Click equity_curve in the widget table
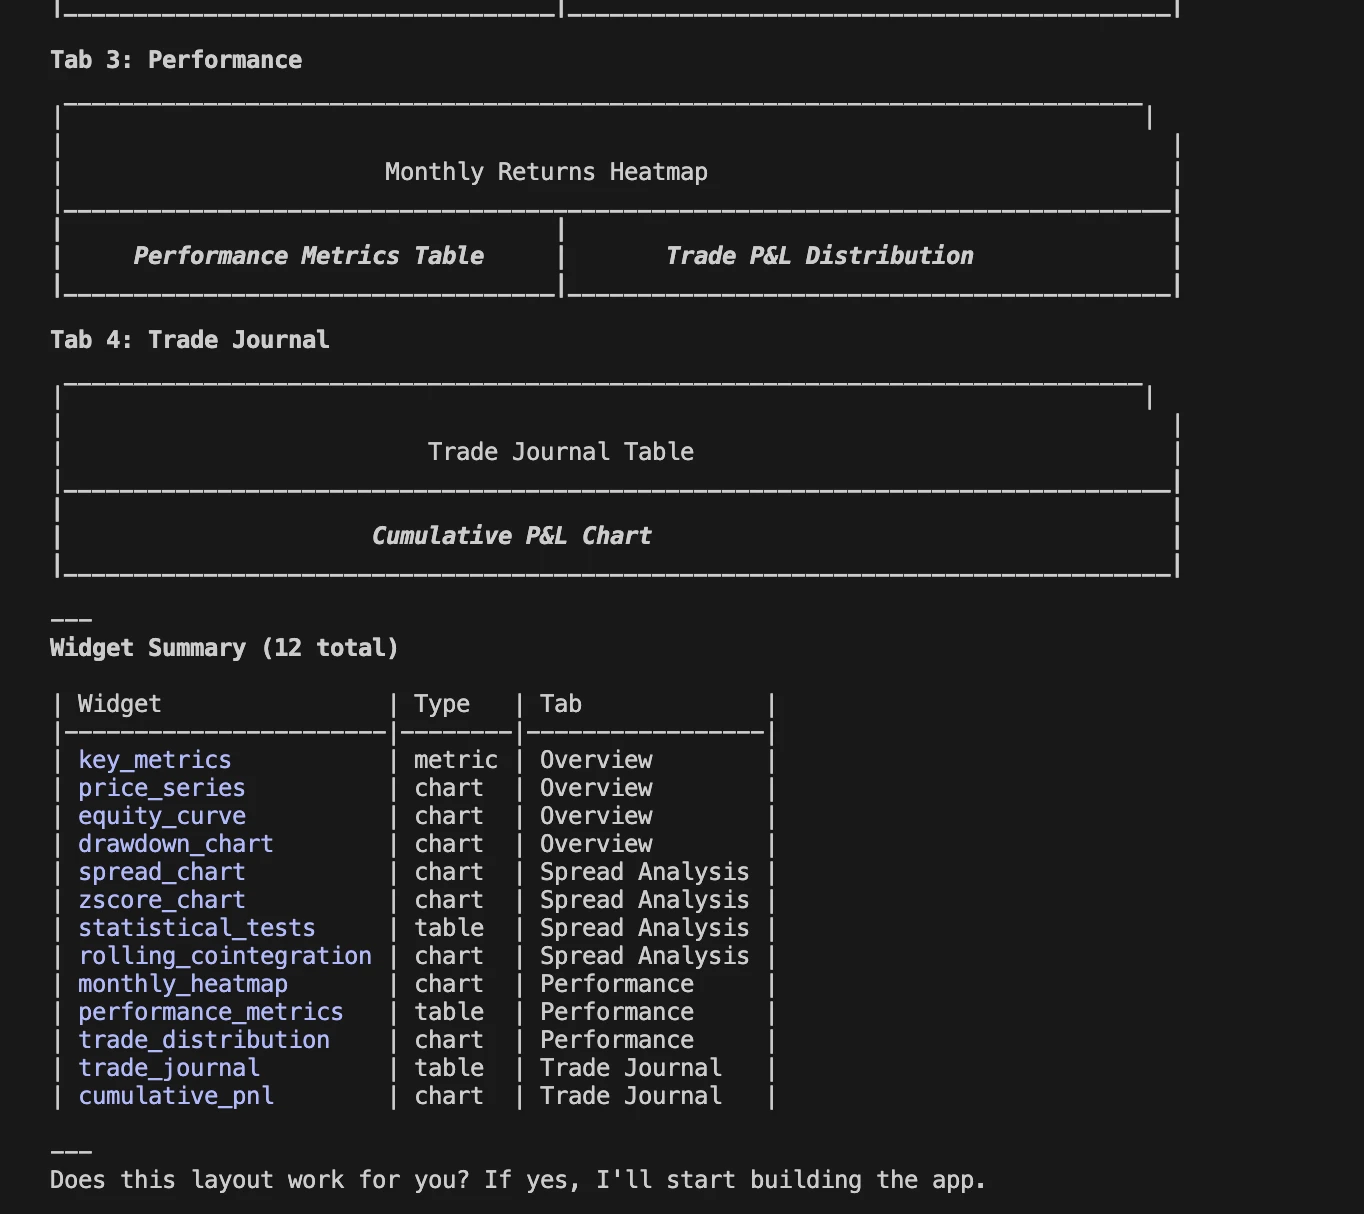 click(162, 816)
